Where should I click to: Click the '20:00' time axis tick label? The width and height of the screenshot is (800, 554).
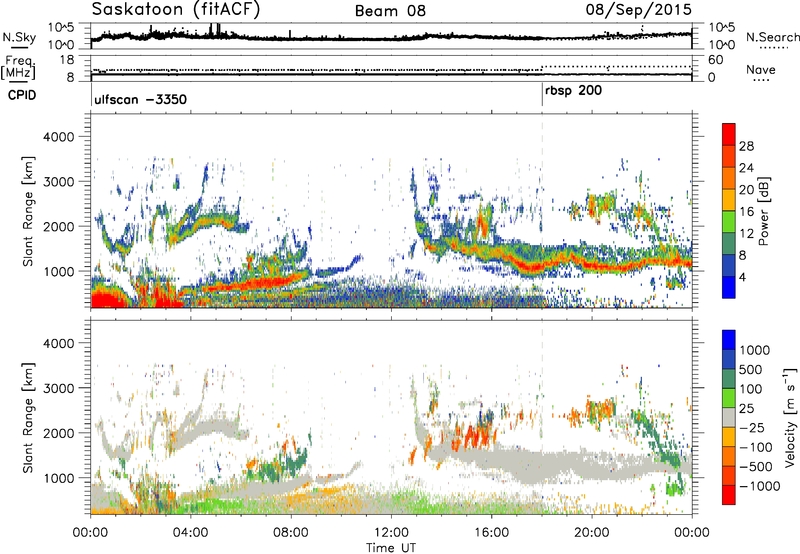pyautogui.click(x=592, y=533)
